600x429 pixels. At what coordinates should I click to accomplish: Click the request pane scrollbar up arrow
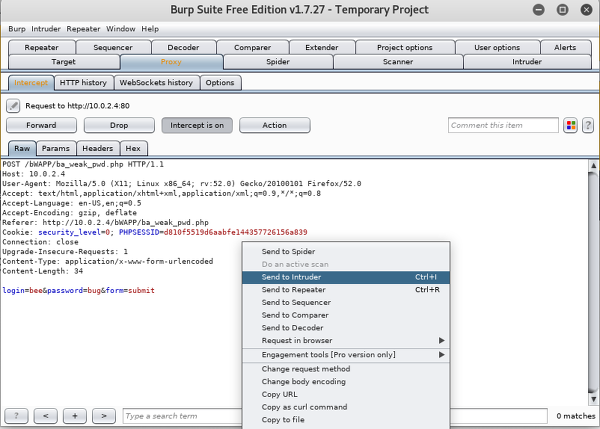[x=593, y=166]
